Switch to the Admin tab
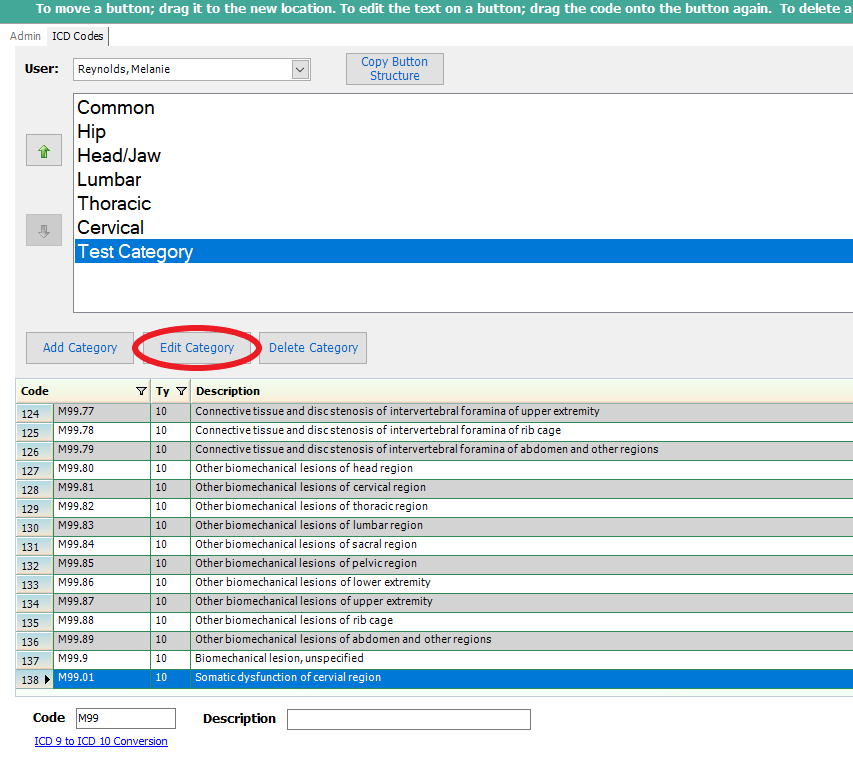Screen dimensions: 853x762 point(25,36)
